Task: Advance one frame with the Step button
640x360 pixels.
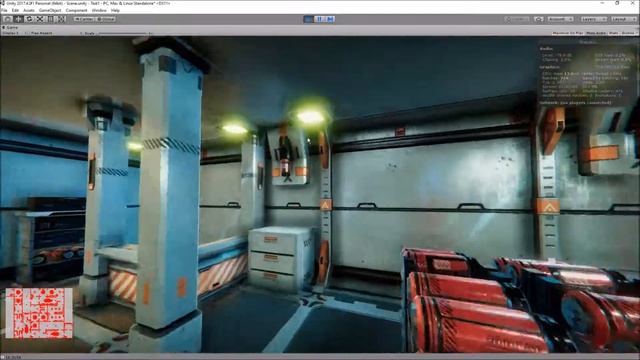Action: 330,19
